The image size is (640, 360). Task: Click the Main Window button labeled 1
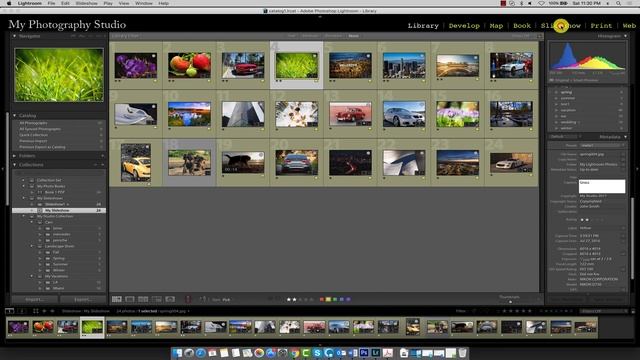pyautogui.click(x=9, y=311)
